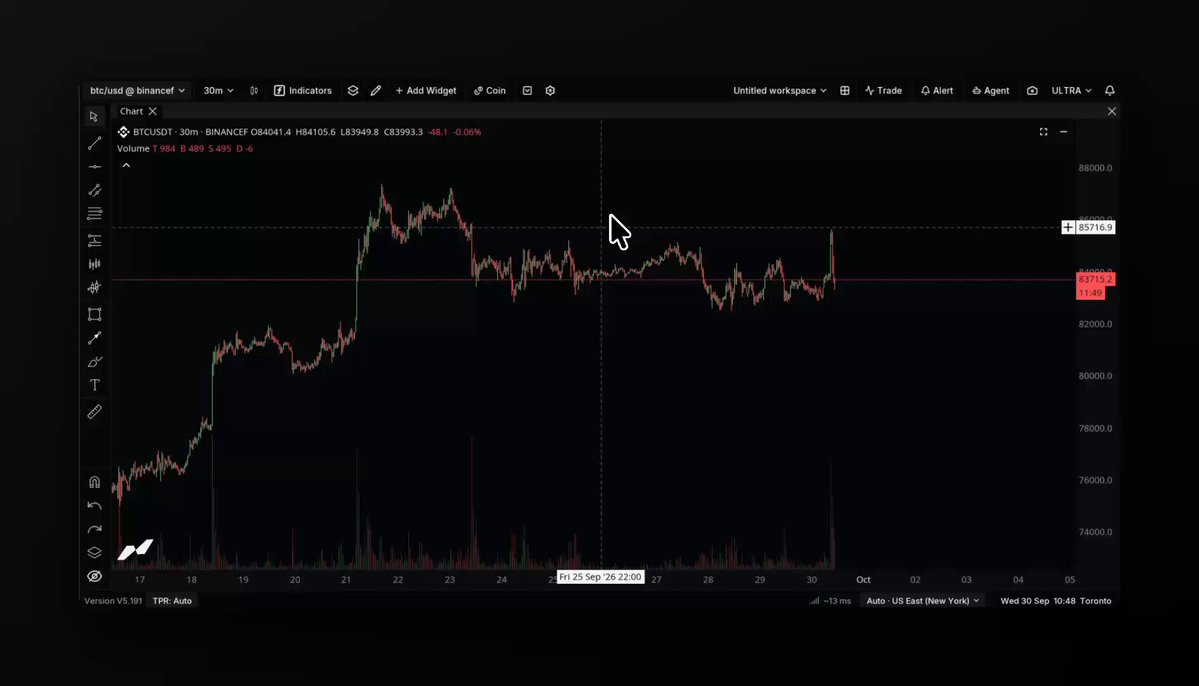The width and height of the screenshot is (1199, 686).
Task: Toggle drawings visibility eye icon
Action: [94, 576]
